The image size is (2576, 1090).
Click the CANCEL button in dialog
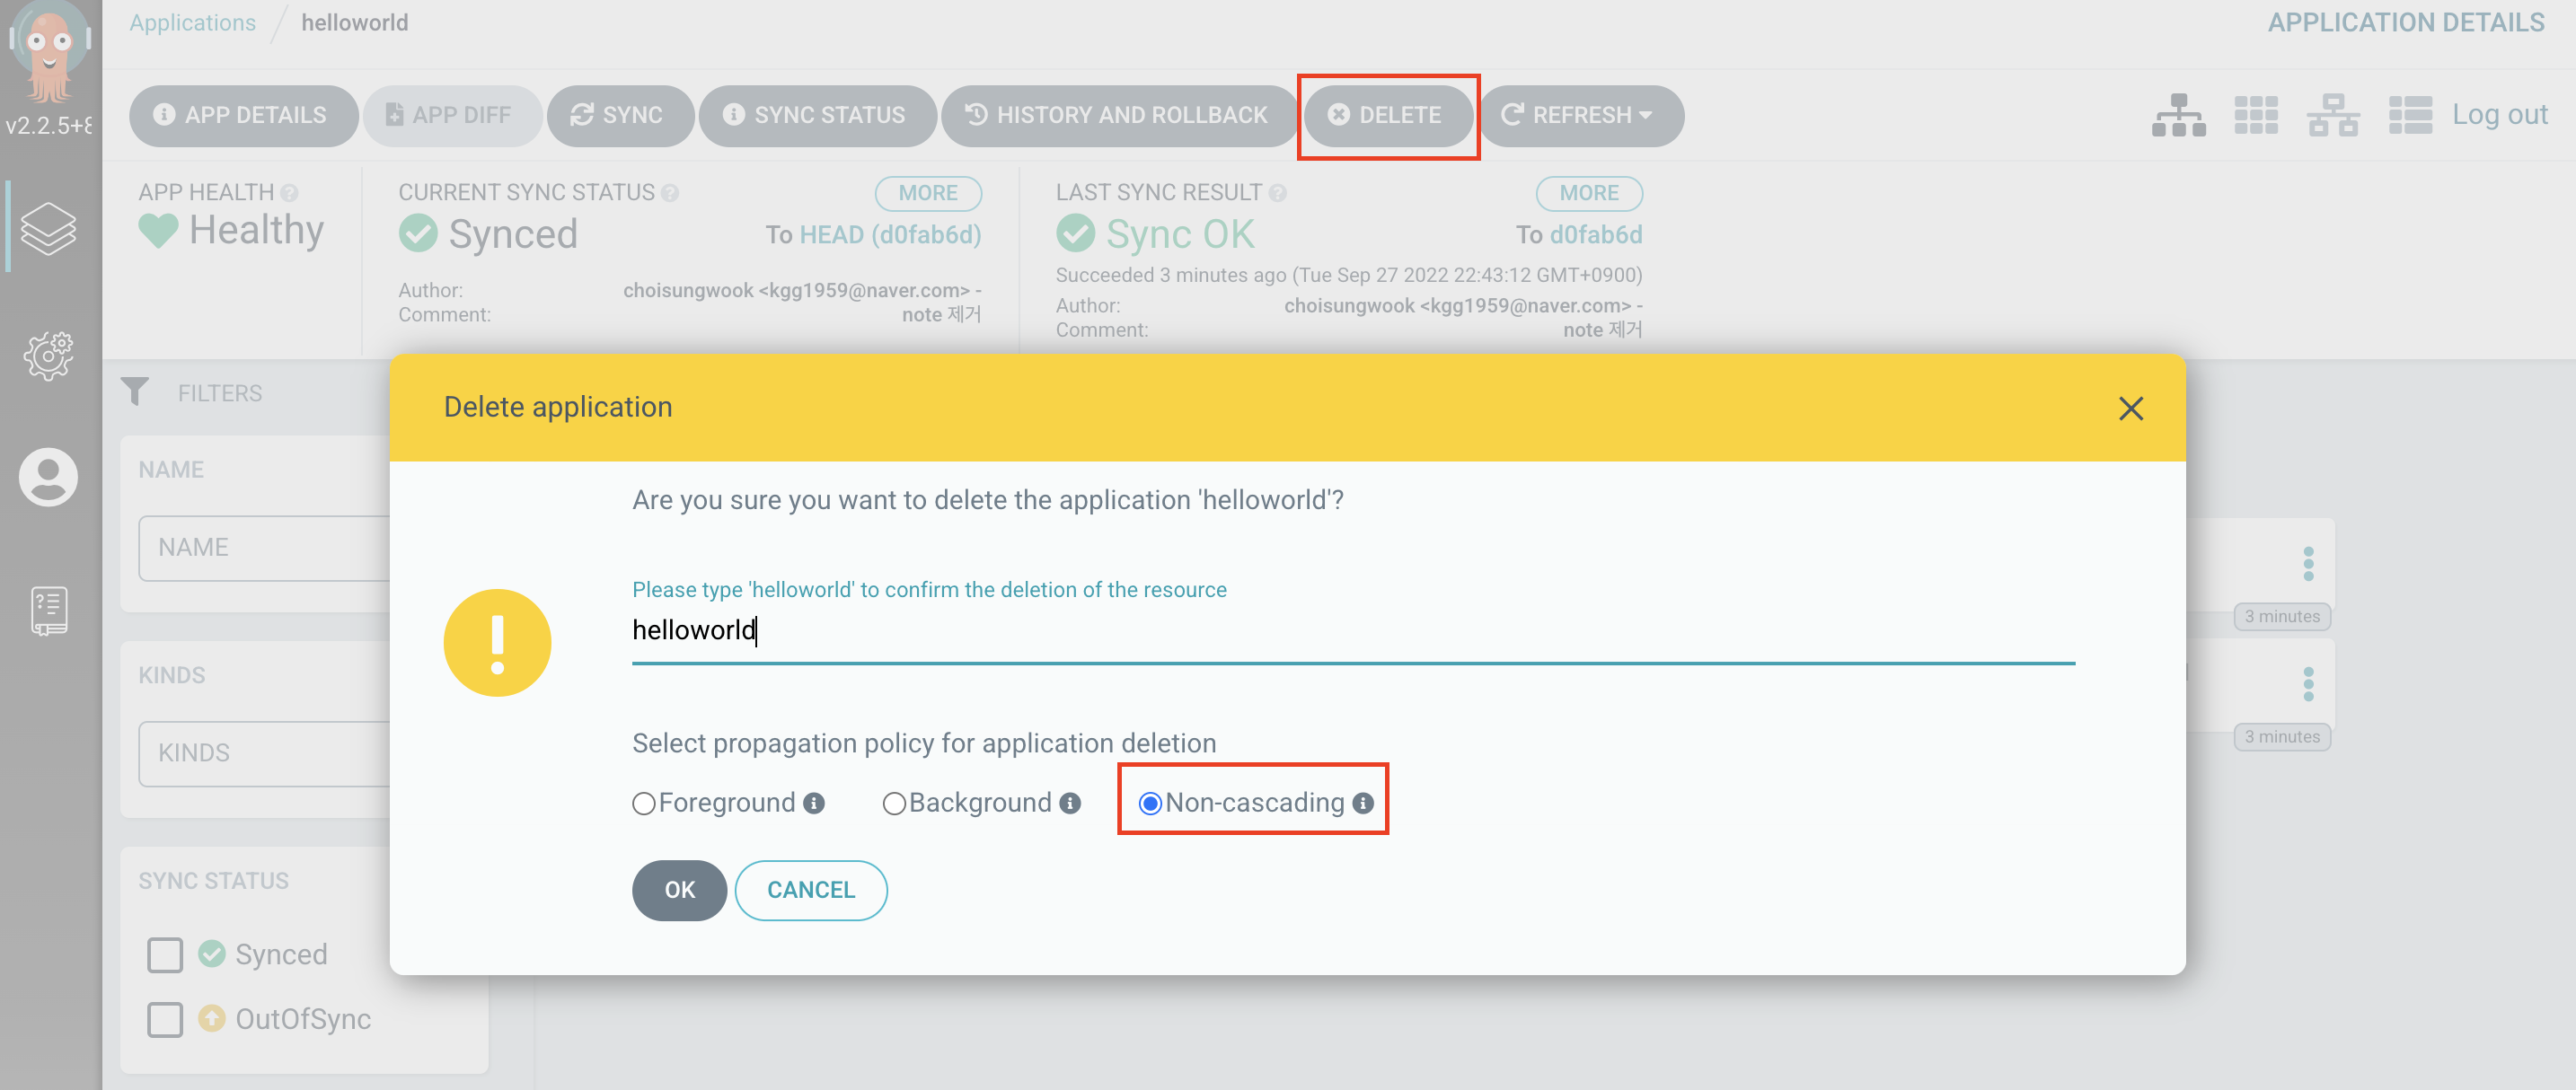[x=810, y=890]
